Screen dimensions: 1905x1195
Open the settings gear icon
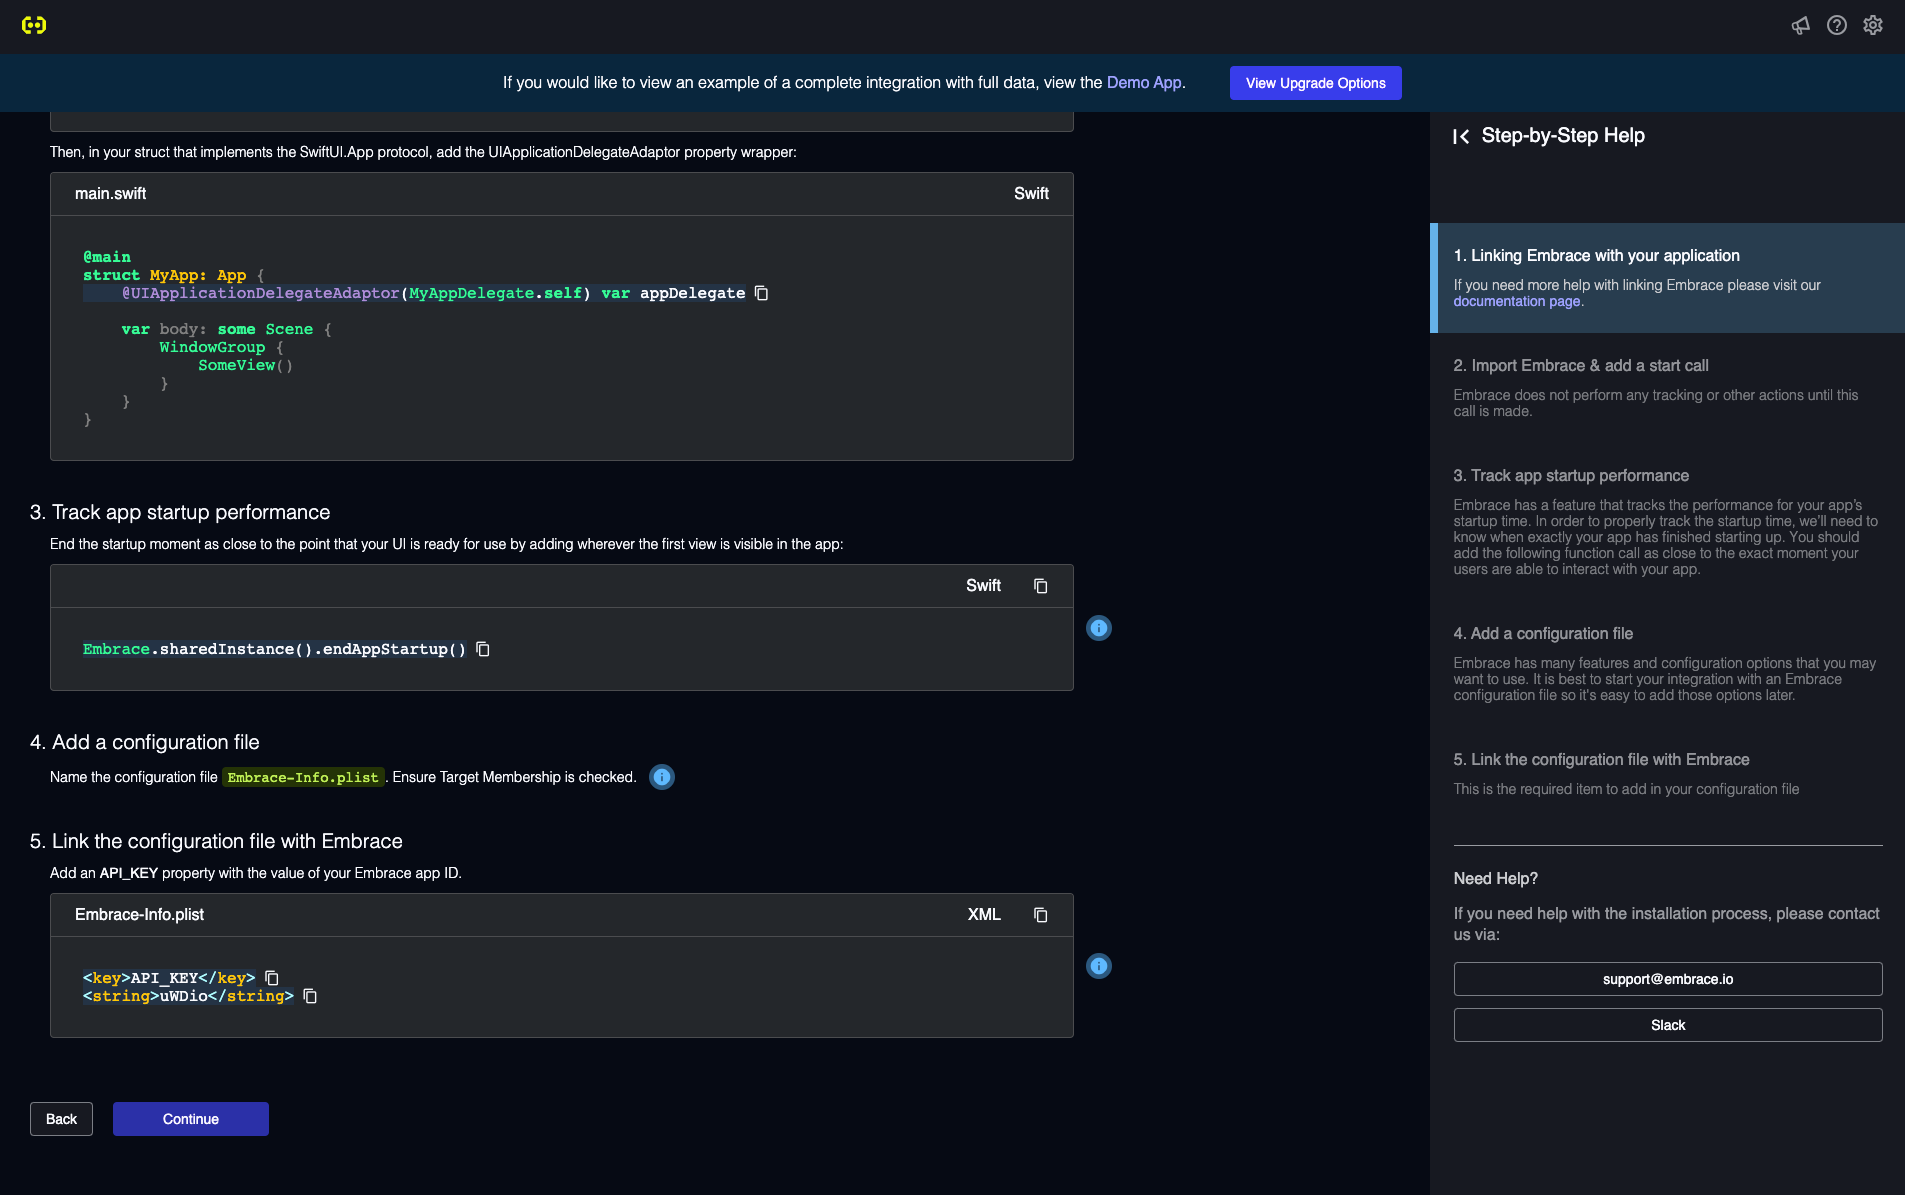[1873, 25]
